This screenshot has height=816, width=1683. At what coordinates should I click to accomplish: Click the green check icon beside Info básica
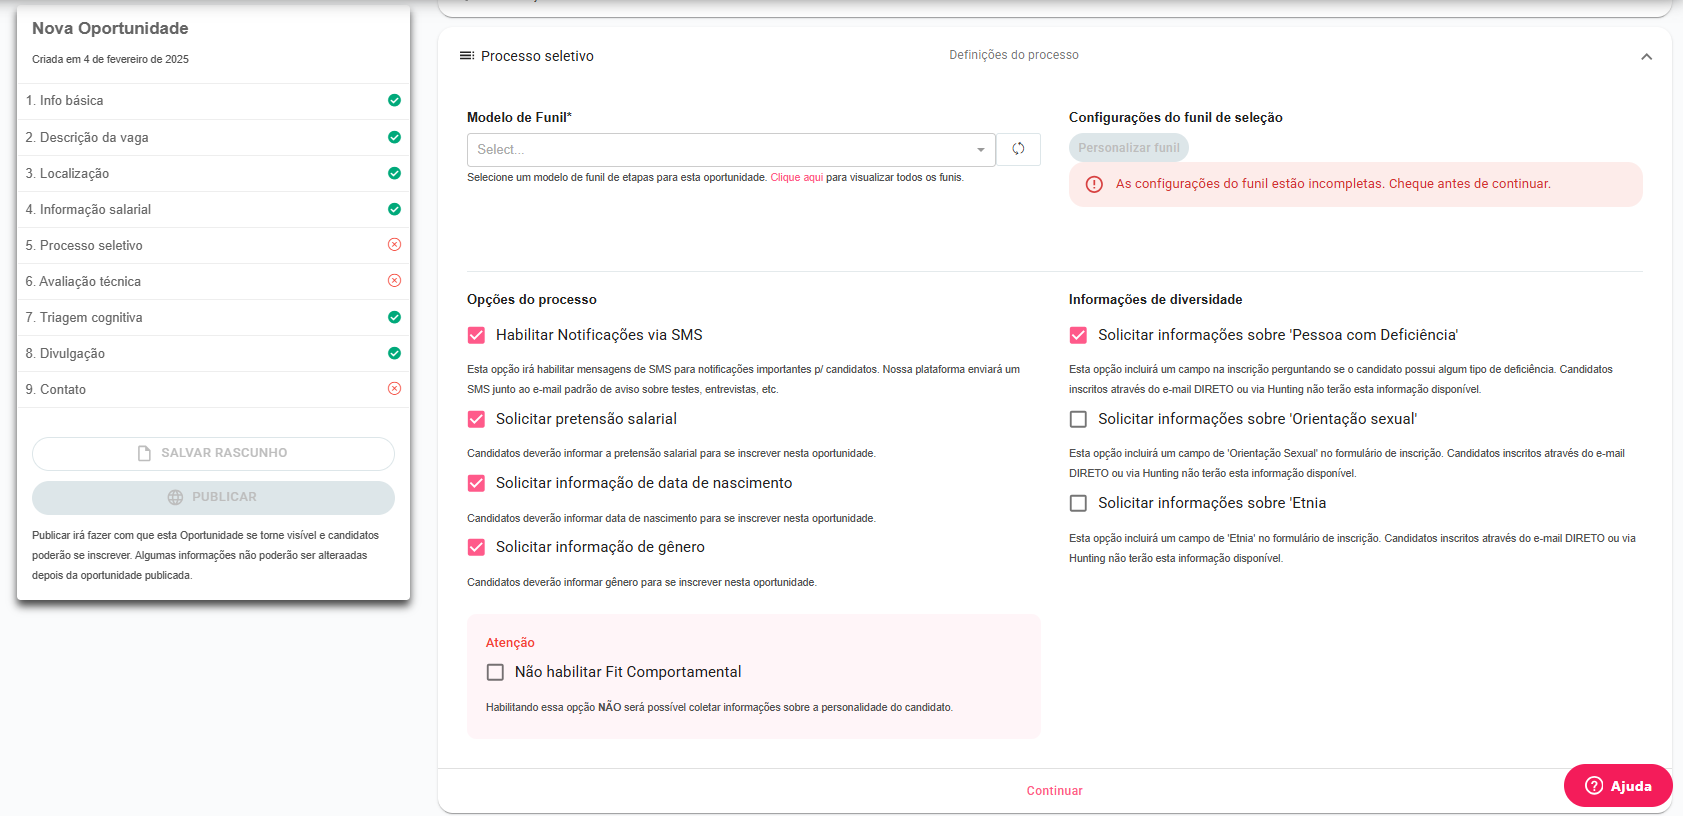tap(394, 100)
